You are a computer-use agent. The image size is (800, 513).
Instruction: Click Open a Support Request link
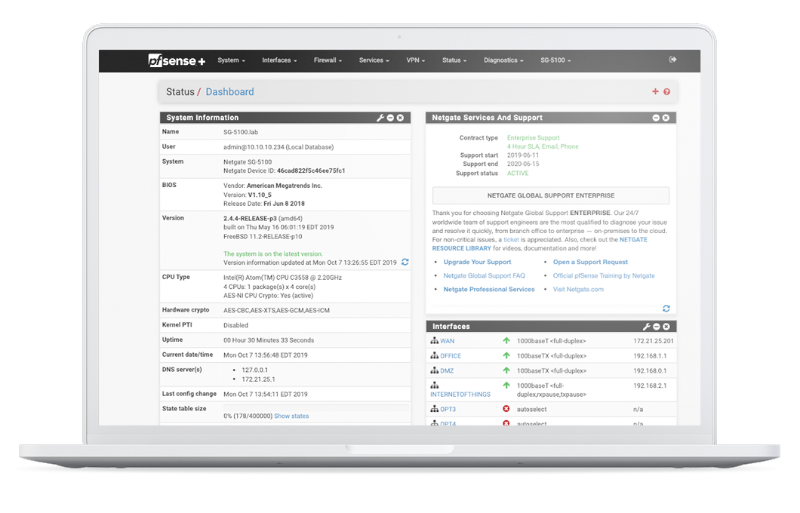point(590,262)
